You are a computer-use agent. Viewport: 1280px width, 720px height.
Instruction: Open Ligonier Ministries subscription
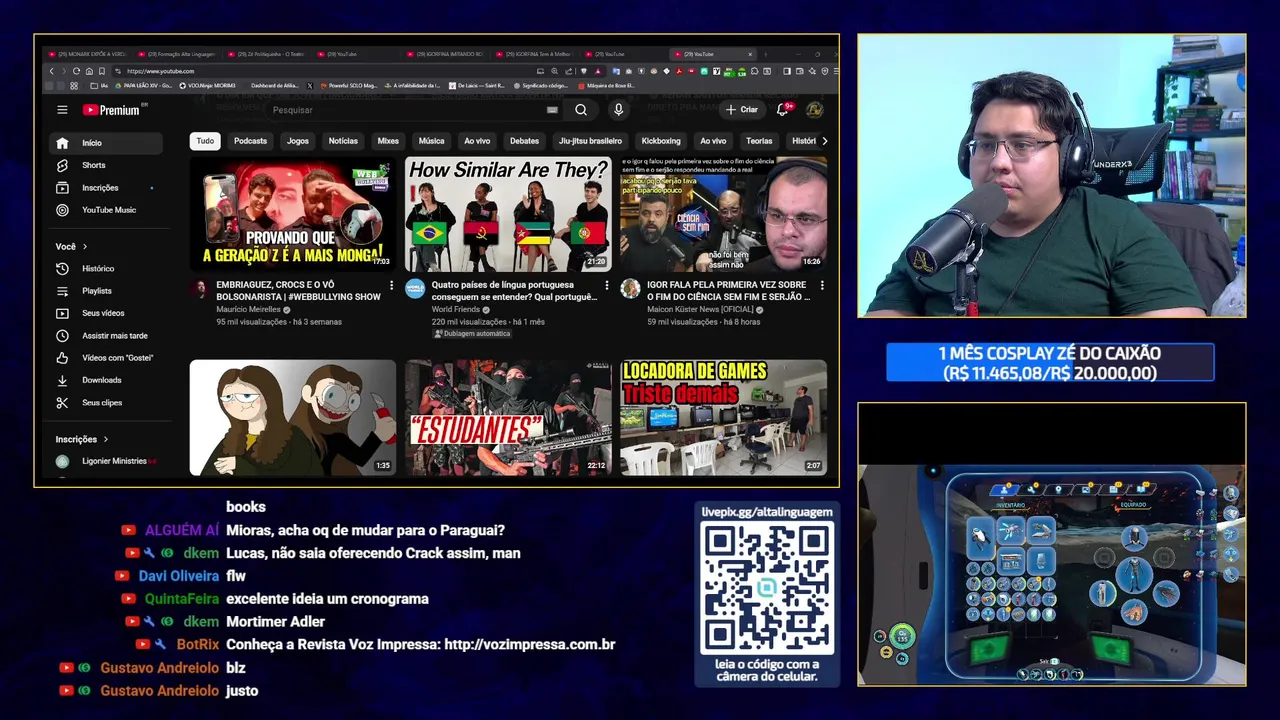[x=106, y=461]
